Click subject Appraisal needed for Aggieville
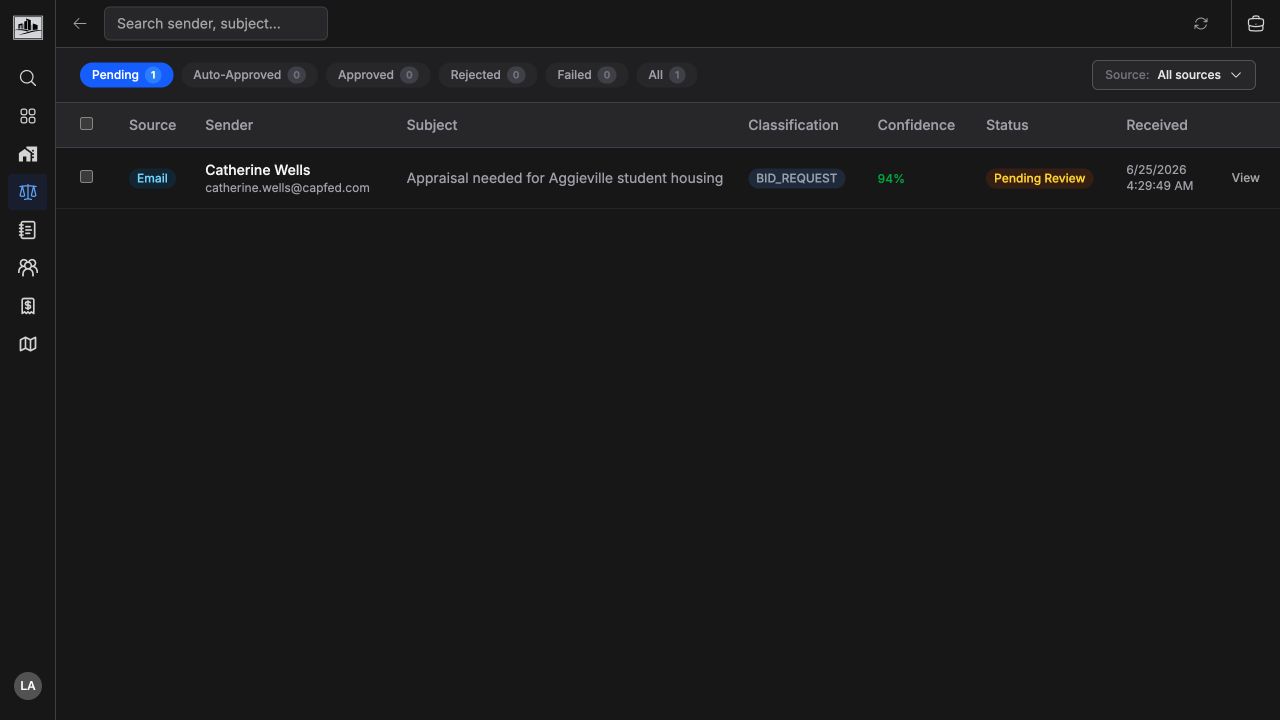 click(x=564, y=178)
